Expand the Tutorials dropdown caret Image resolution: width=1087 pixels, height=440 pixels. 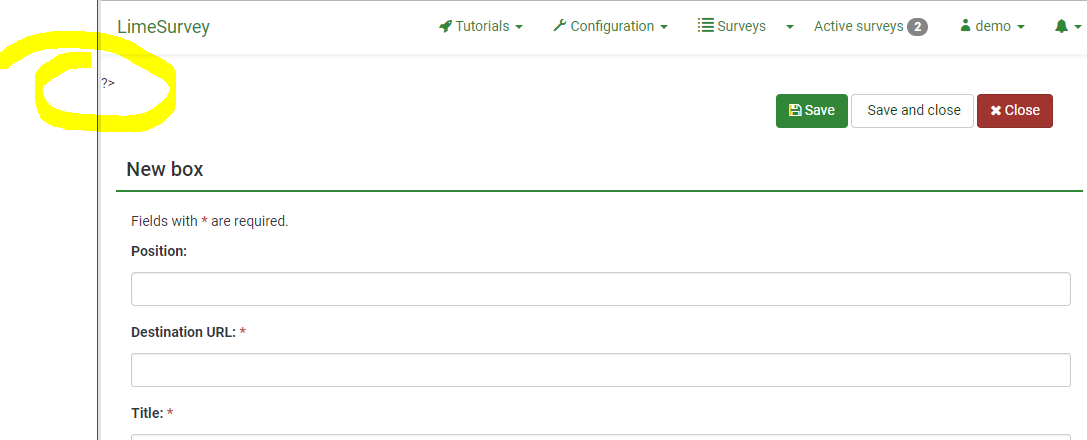coord(519,28)
